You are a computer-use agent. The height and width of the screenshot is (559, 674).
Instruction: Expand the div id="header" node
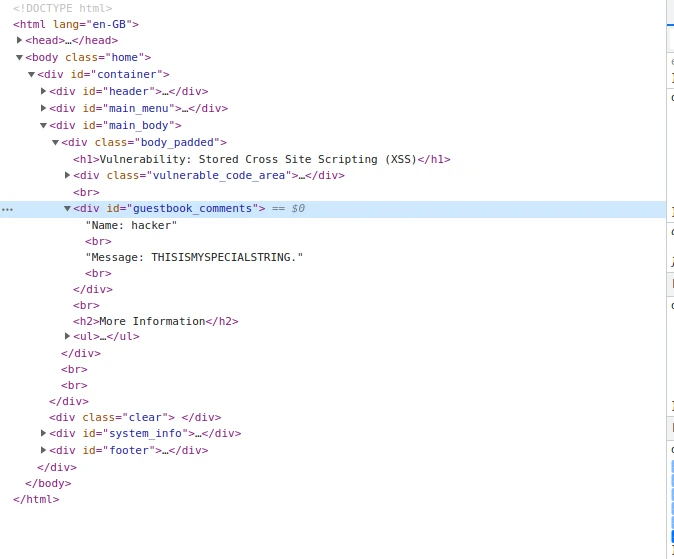(44, 91)
